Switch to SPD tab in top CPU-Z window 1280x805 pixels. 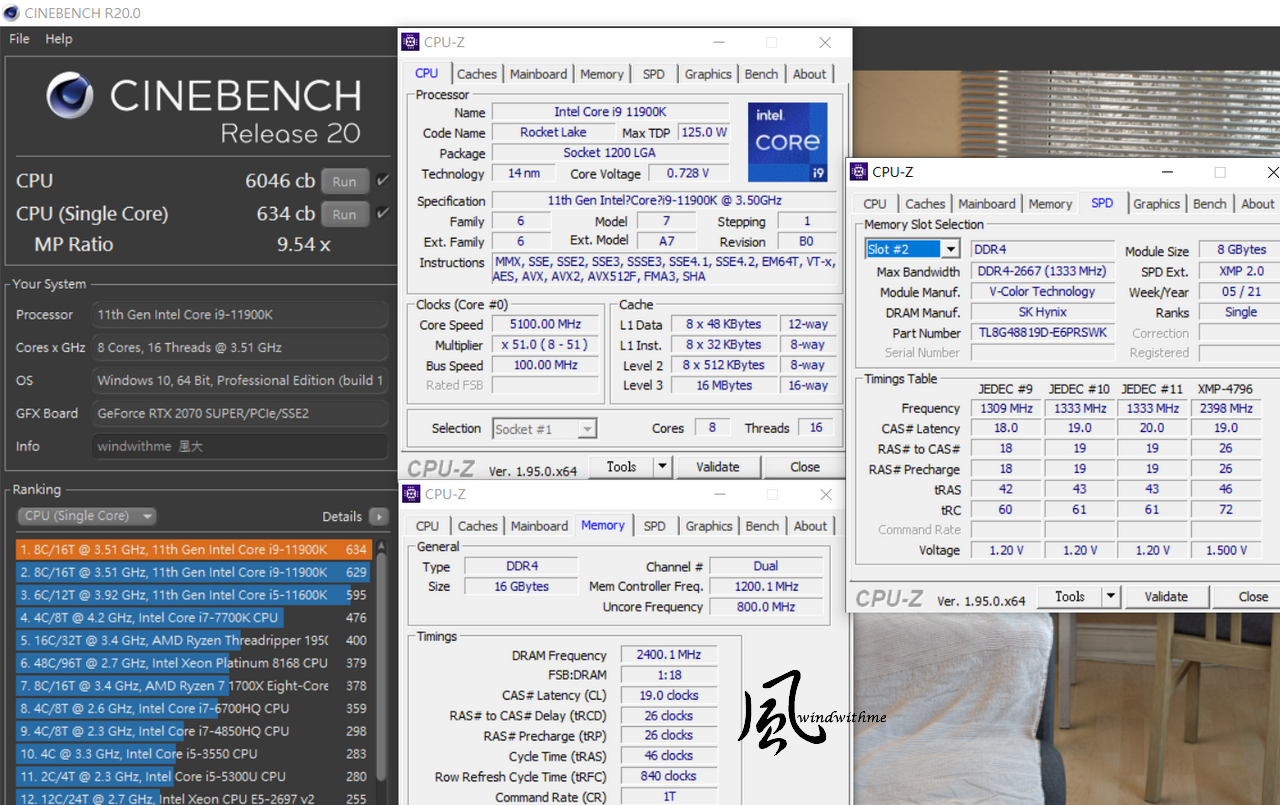click(x=654, y=74)
